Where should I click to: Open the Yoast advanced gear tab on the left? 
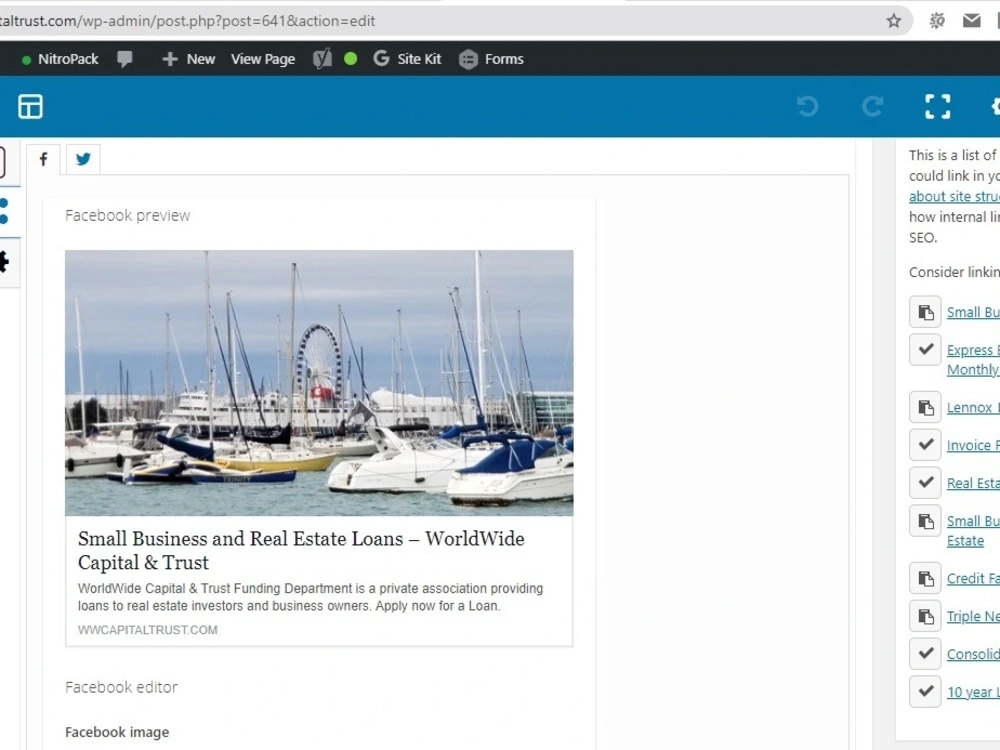[x=5, y=261]
